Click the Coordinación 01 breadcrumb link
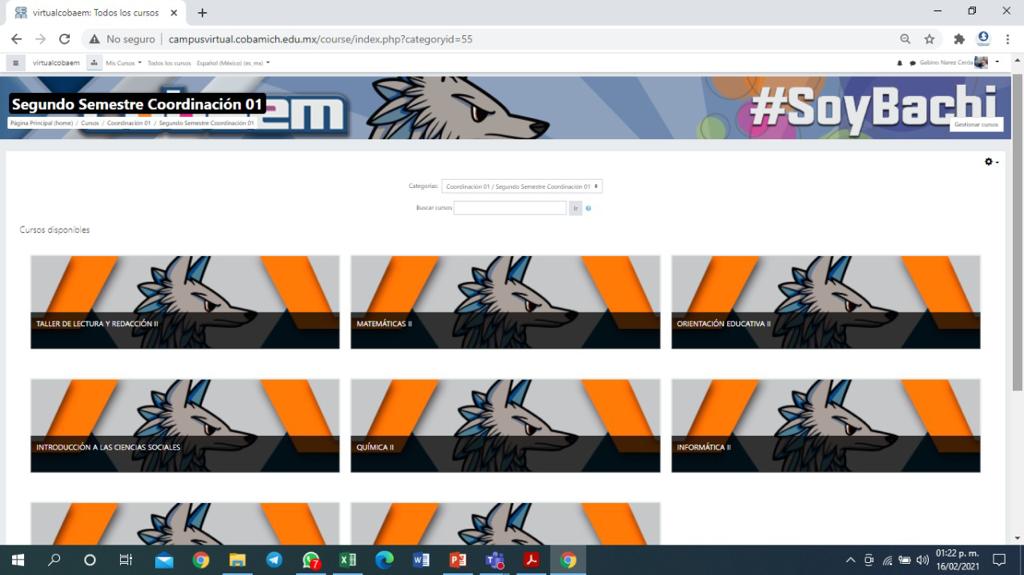 129,123
